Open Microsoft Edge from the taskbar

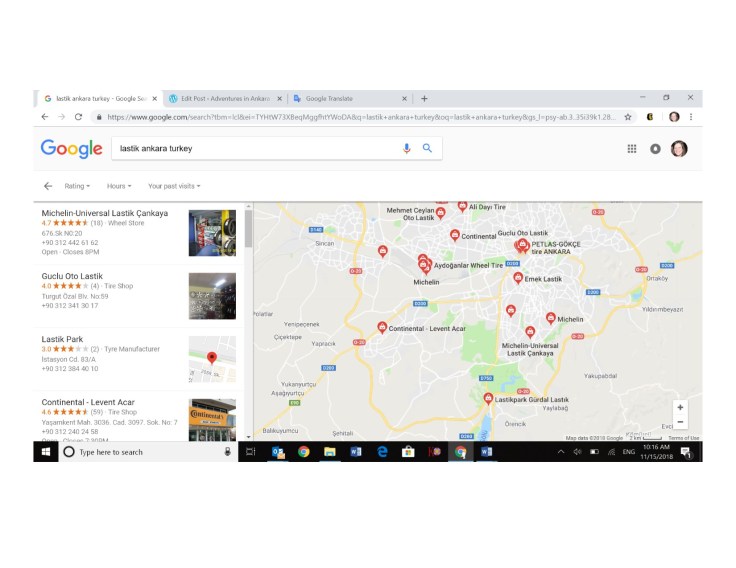pos(382,452)
